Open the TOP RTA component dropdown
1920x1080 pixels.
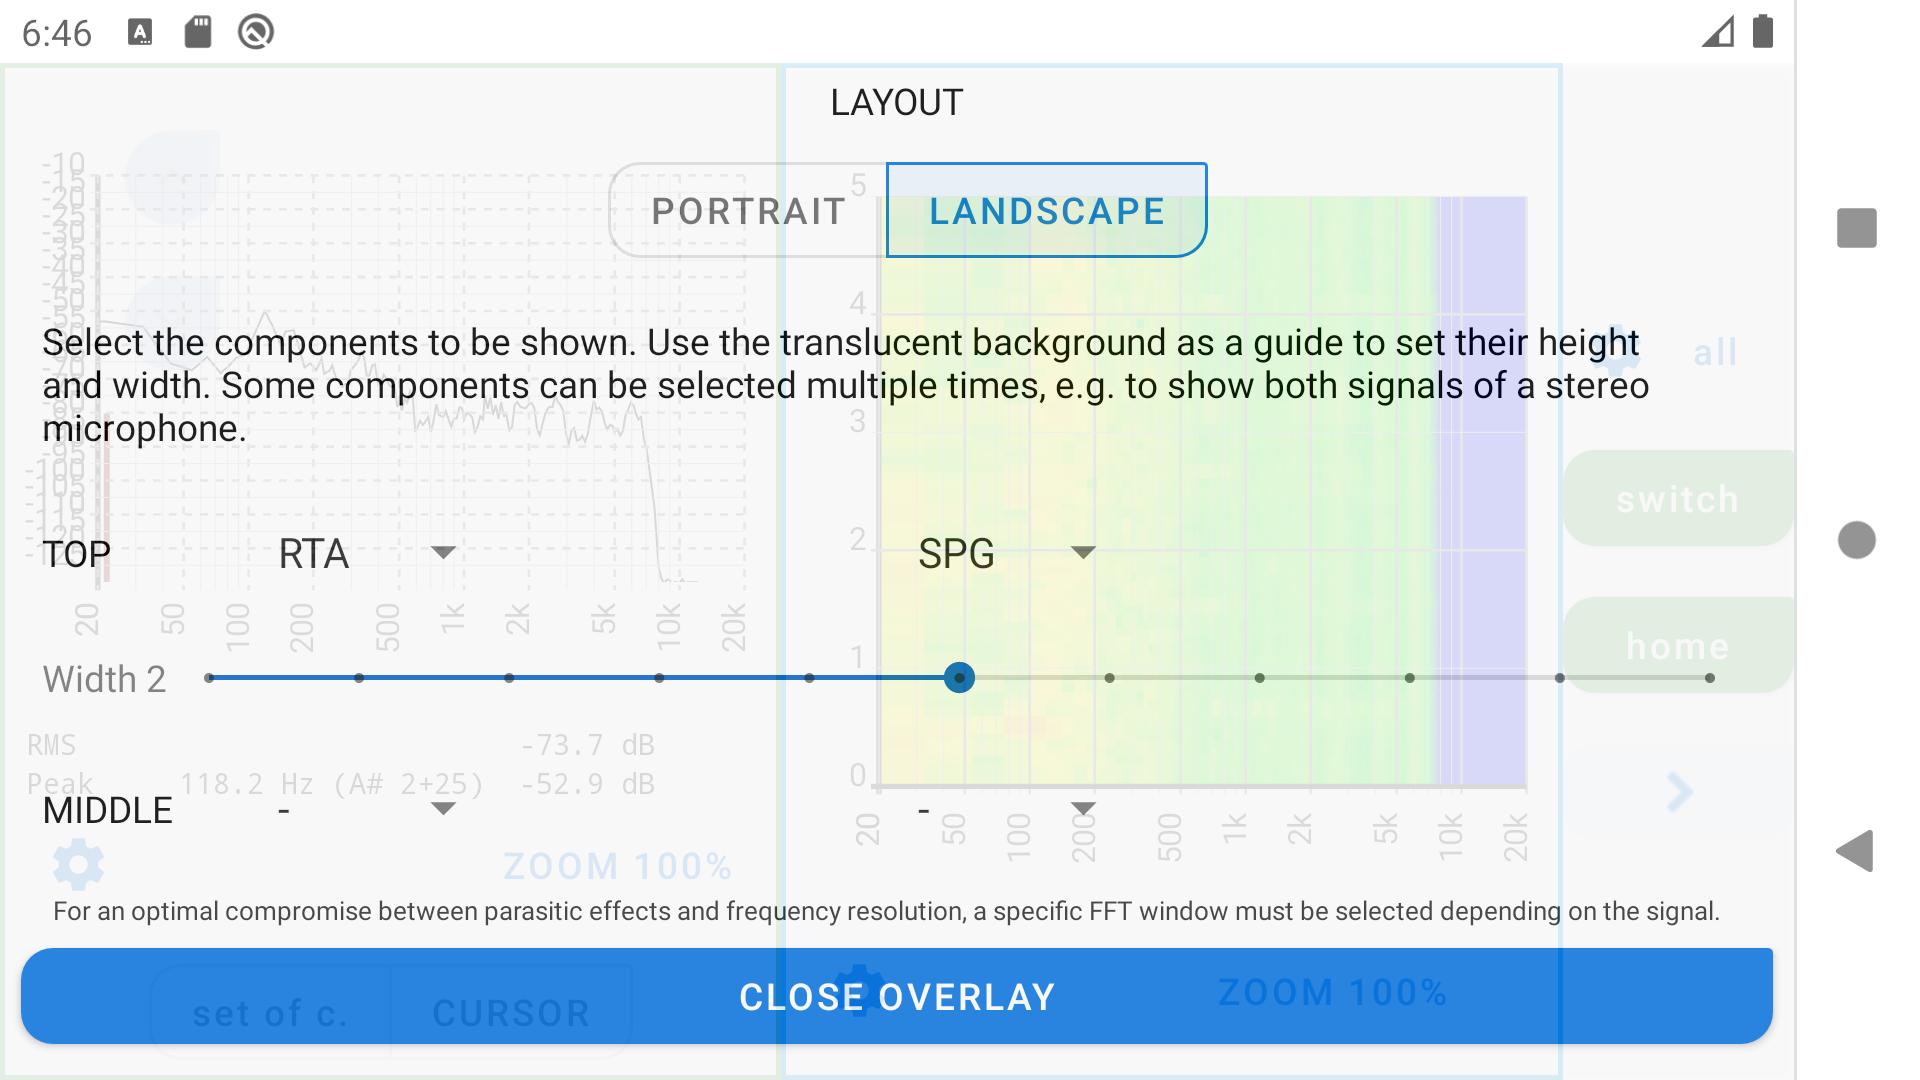(x=367, y=553)
